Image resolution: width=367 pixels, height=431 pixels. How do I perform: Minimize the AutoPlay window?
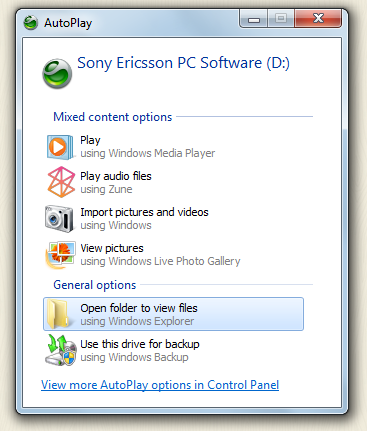(x=254, y=19)
